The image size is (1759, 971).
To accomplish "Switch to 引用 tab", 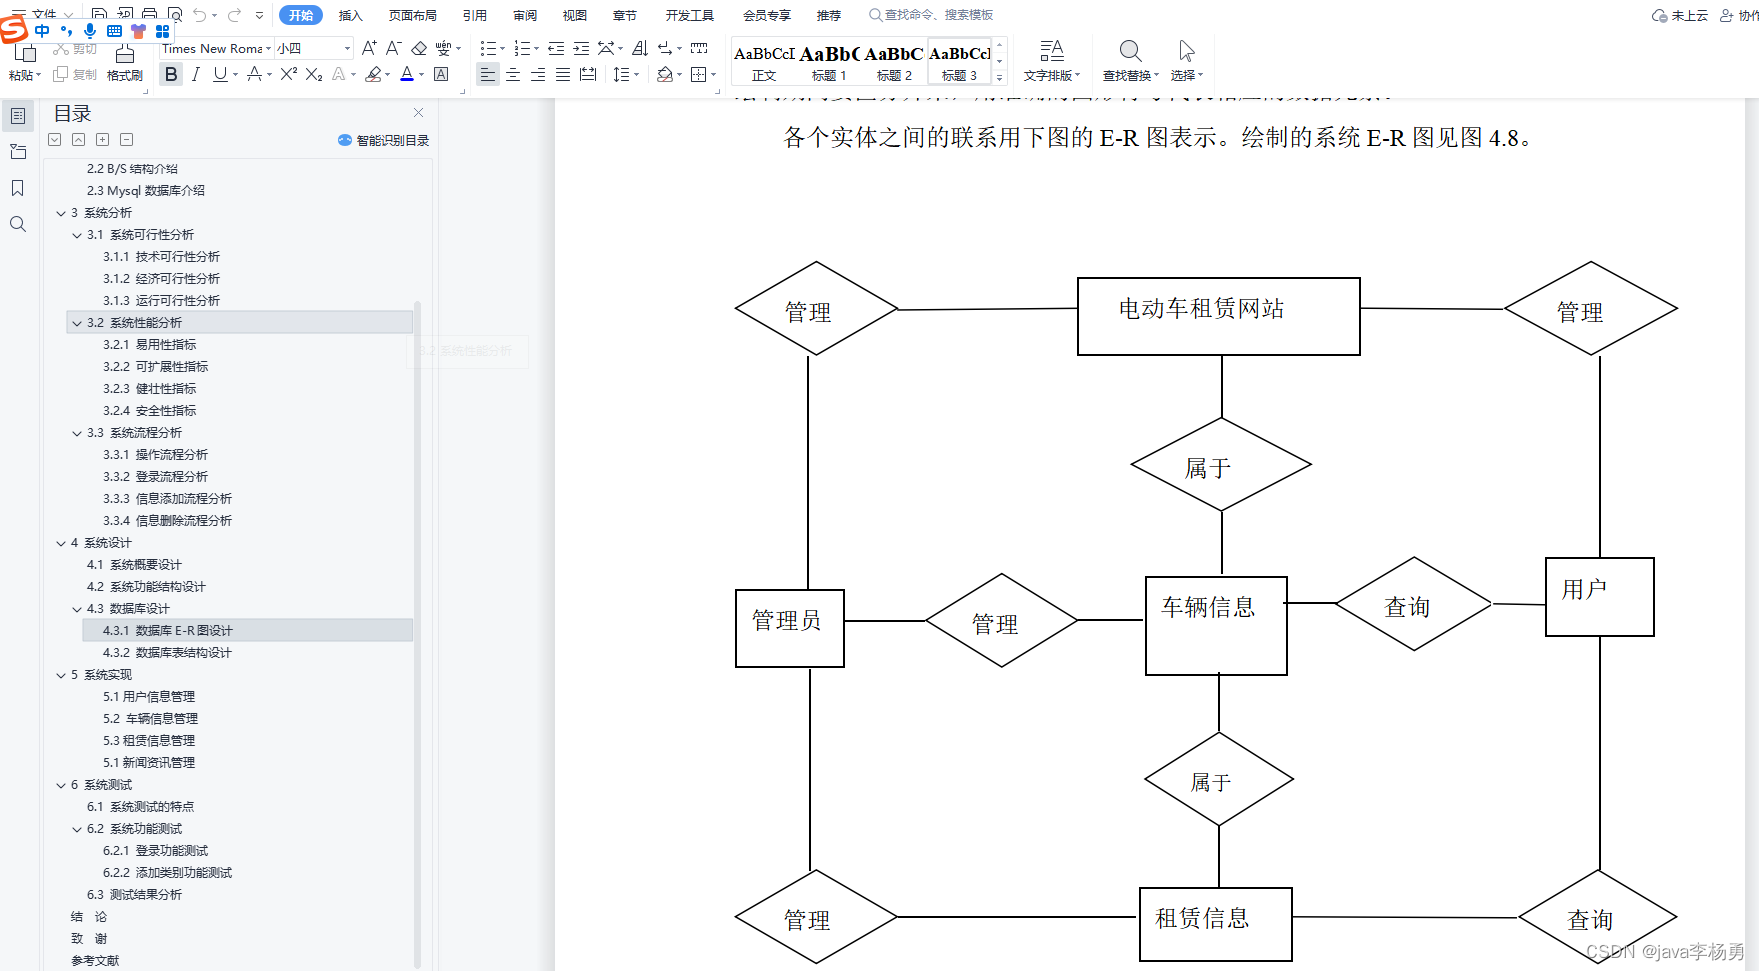I will (x=474, y=15).
